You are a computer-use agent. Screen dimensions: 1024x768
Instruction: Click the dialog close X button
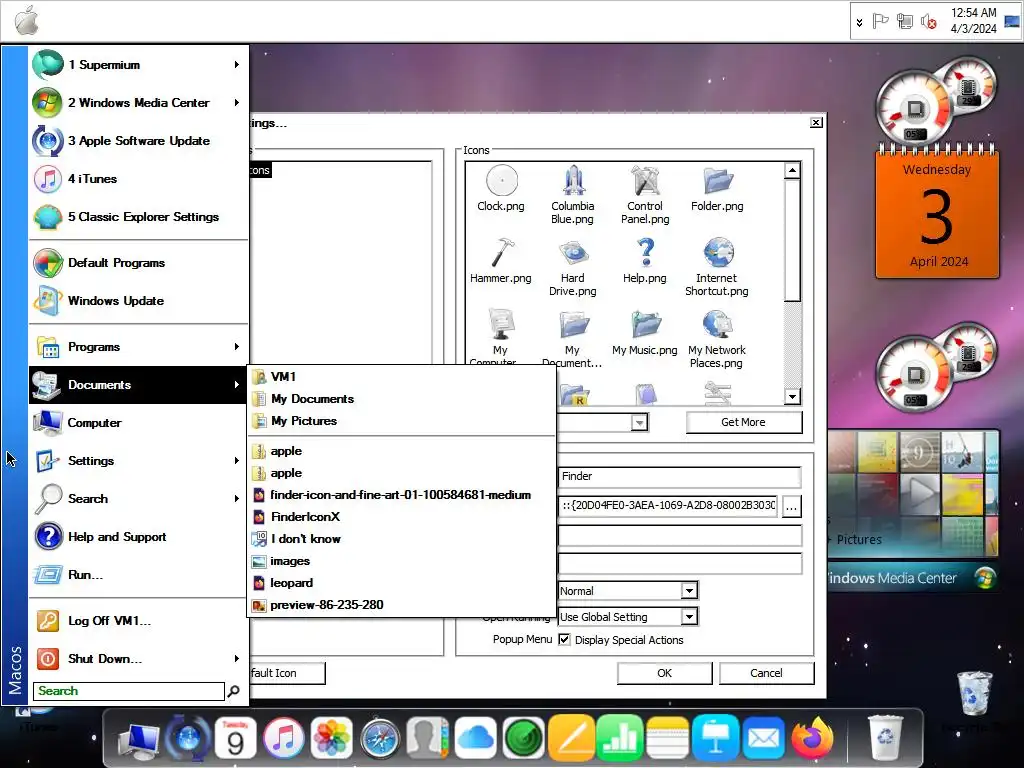click(816, 123)
